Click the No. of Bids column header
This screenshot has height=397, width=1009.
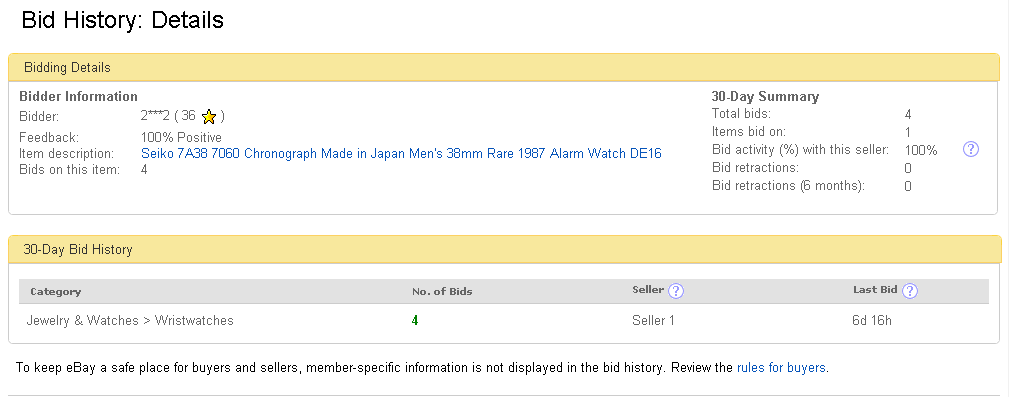pos(442,291)
